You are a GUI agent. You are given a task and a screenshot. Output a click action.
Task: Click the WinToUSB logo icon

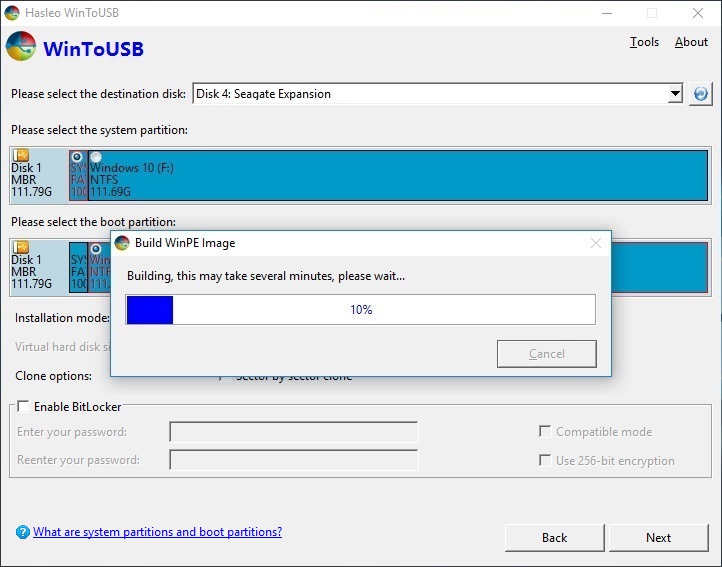pyautogui.click(x=21, y=46)
